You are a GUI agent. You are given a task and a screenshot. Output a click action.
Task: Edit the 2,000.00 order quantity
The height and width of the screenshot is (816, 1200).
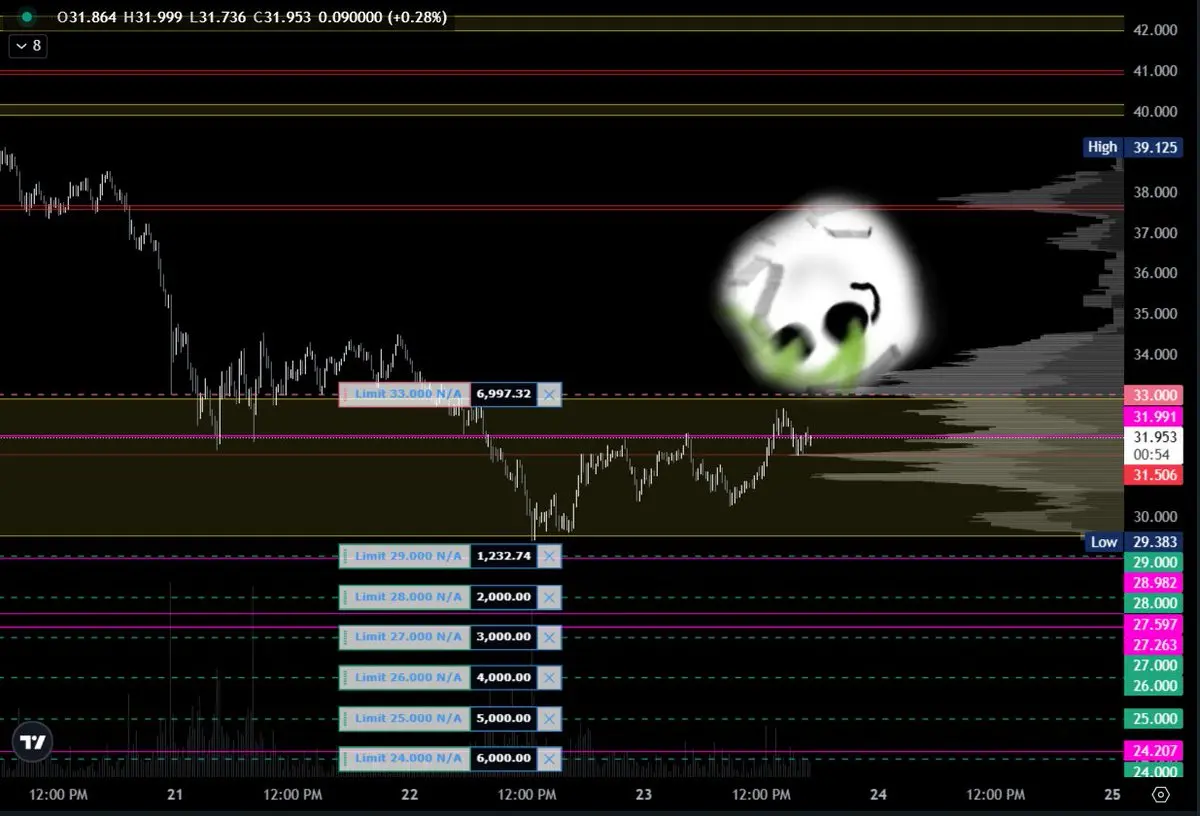coord(504,597)
